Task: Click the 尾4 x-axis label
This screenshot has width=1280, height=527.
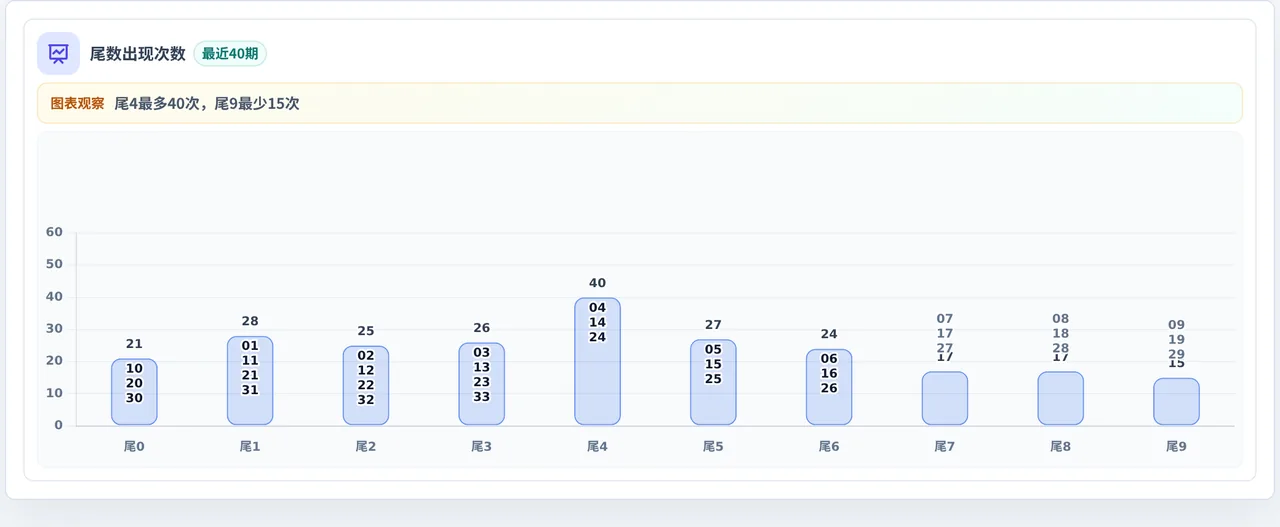Action: tap(597, 447)
